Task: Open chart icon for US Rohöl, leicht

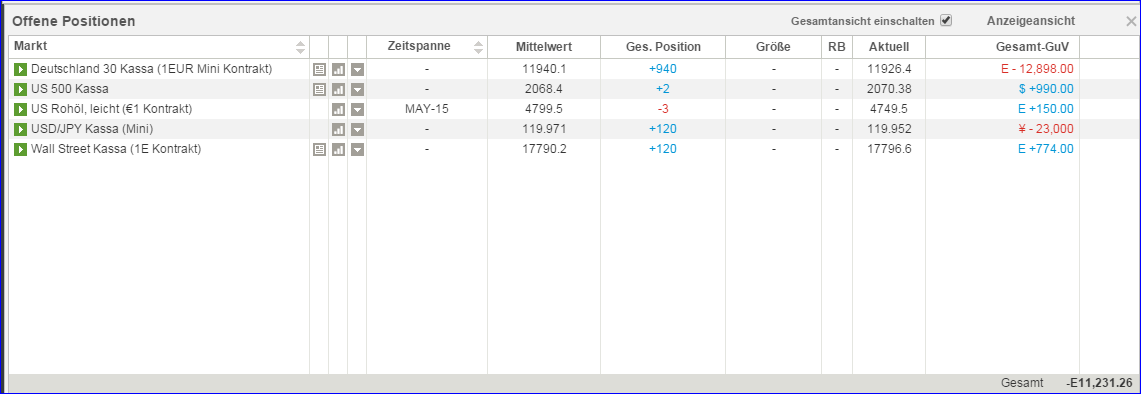Action: click(x=338, y=109)
